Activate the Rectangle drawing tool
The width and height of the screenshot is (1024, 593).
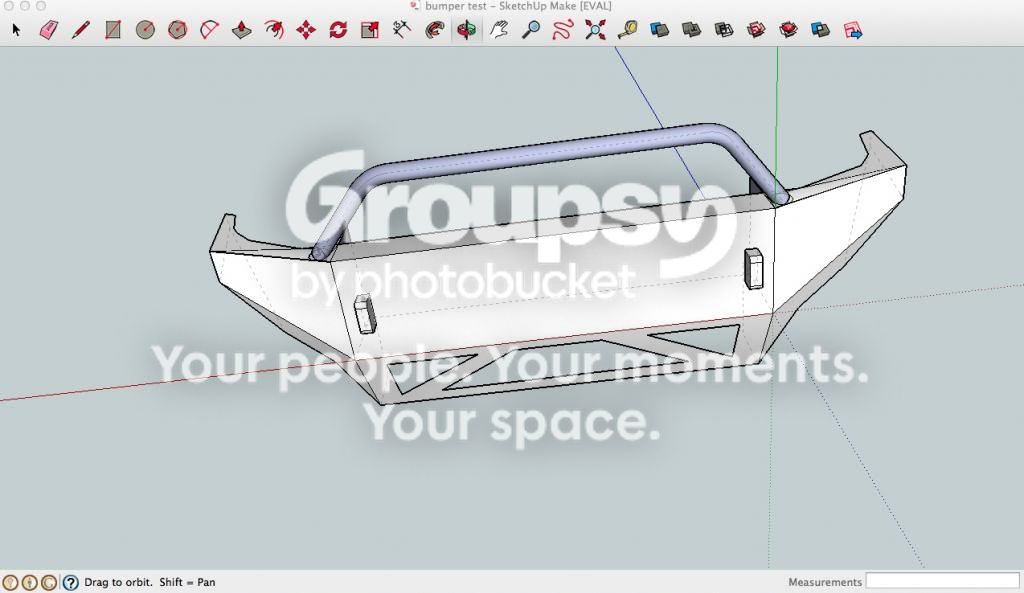[x=113, y=30]
